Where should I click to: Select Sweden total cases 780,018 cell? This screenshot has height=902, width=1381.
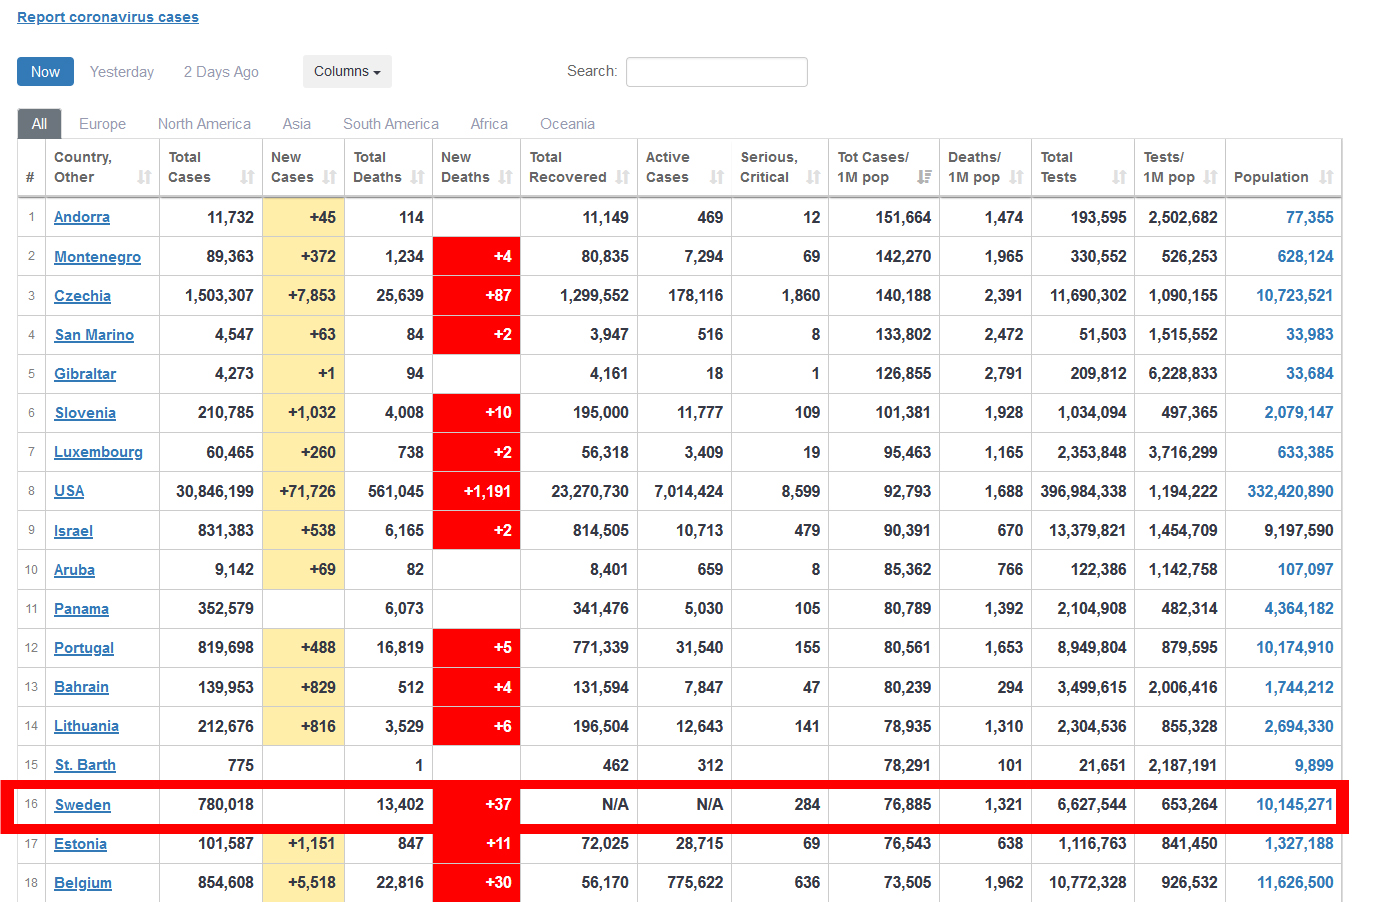[211, 804]
